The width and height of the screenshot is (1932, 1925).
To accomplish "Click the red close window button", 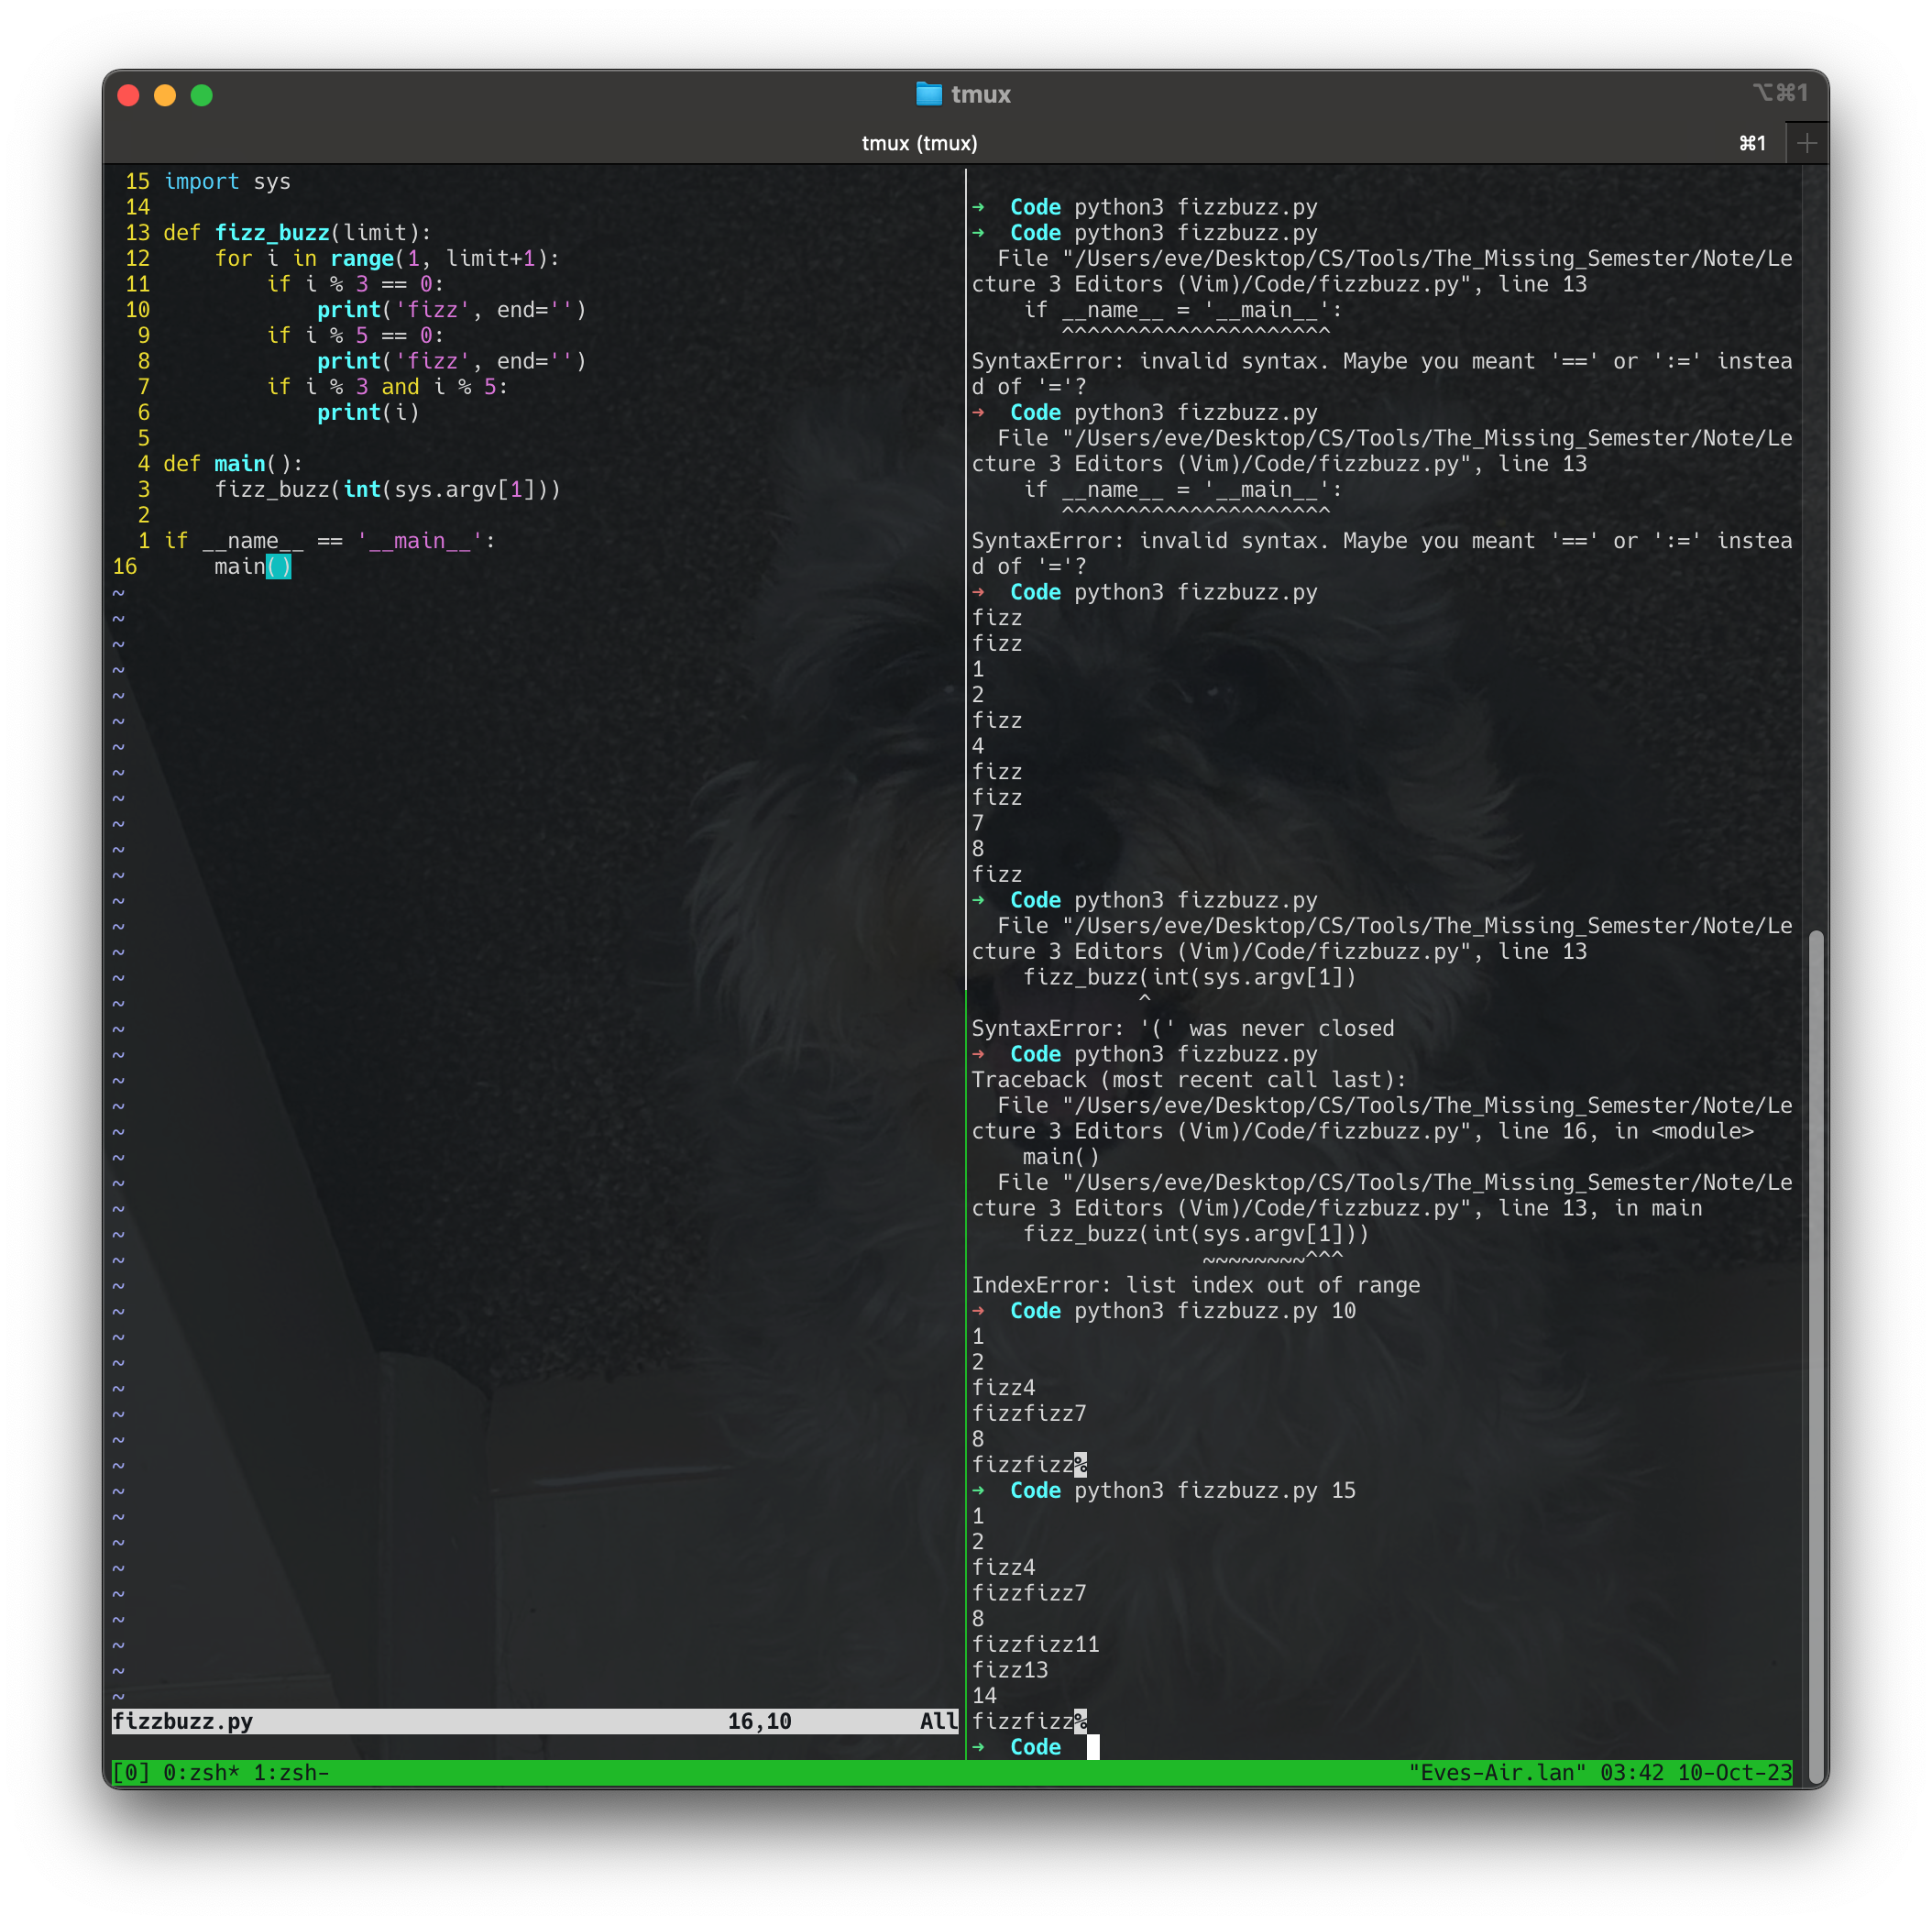I will [x=128, y=95].
